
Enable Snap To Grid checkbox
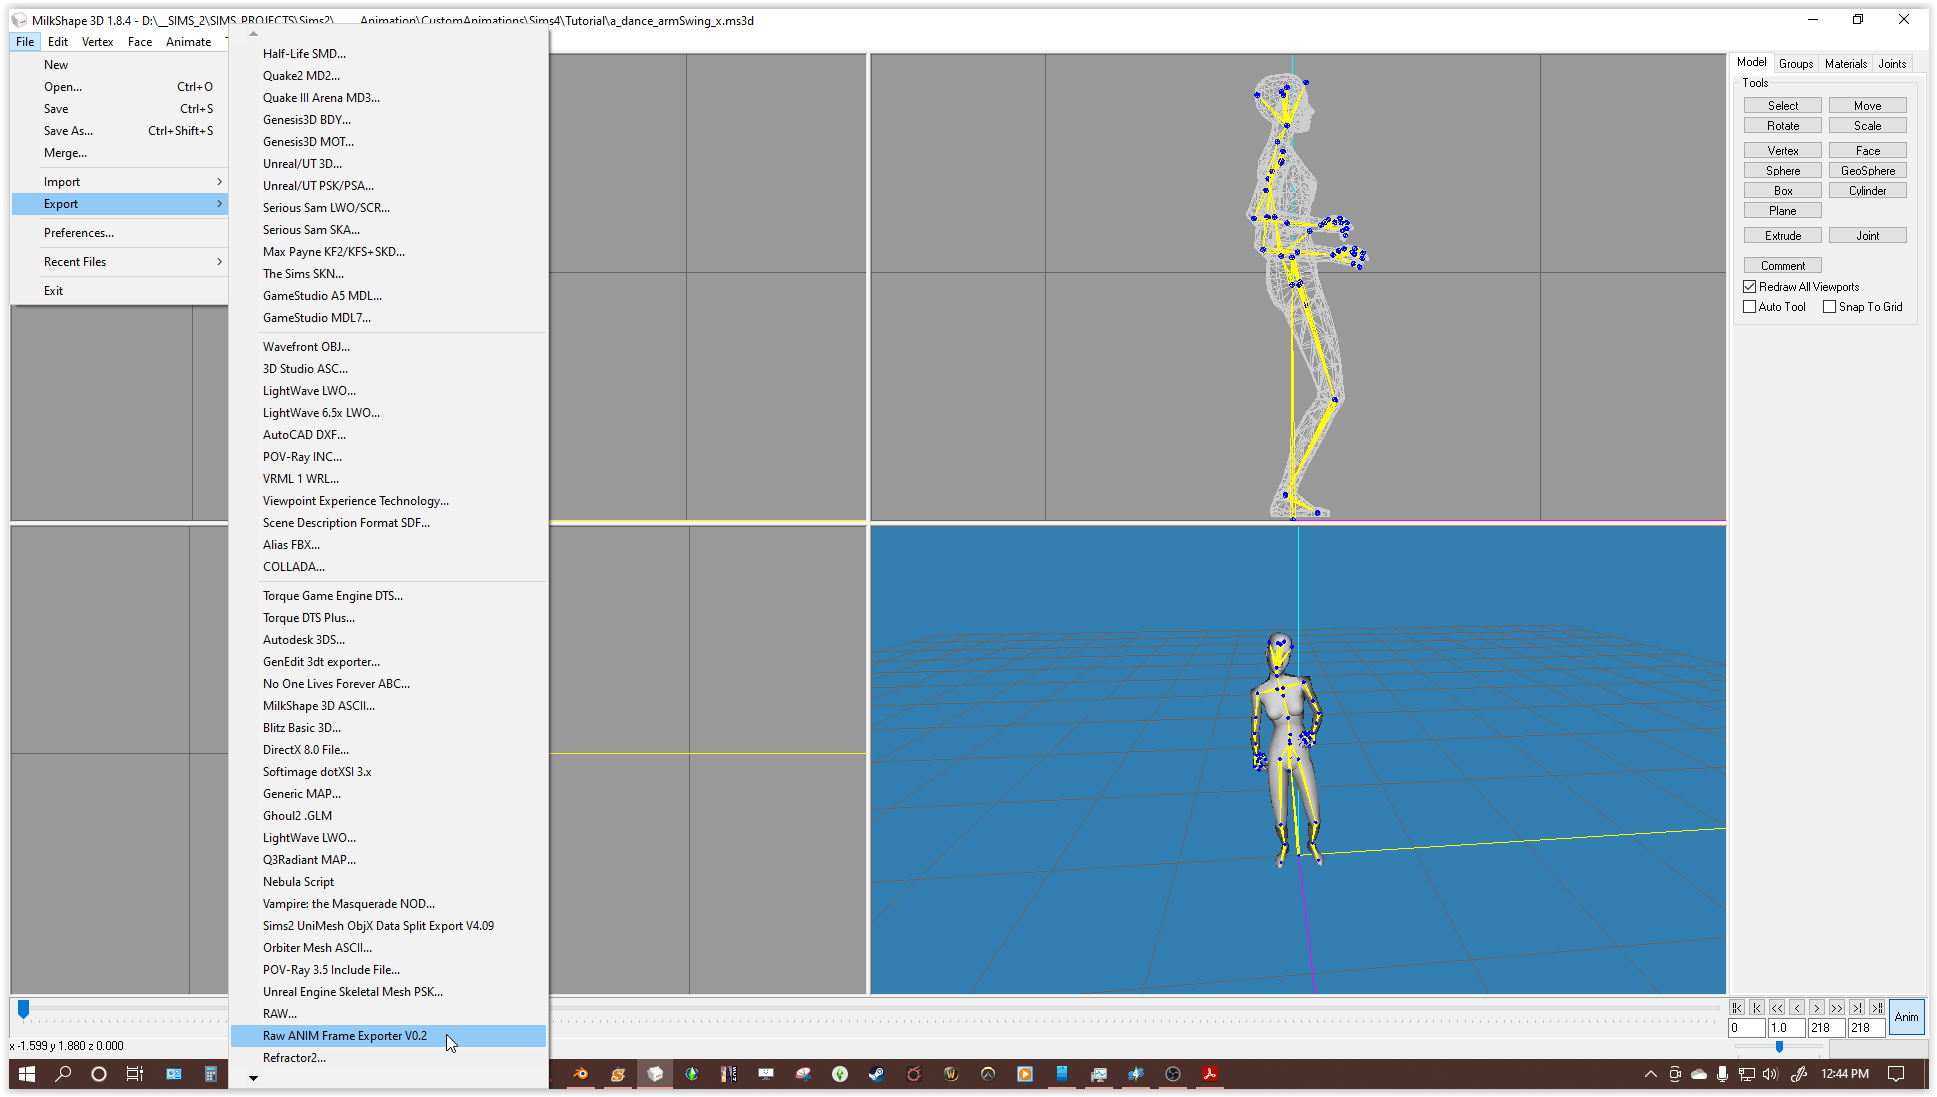pos(1829,307)
